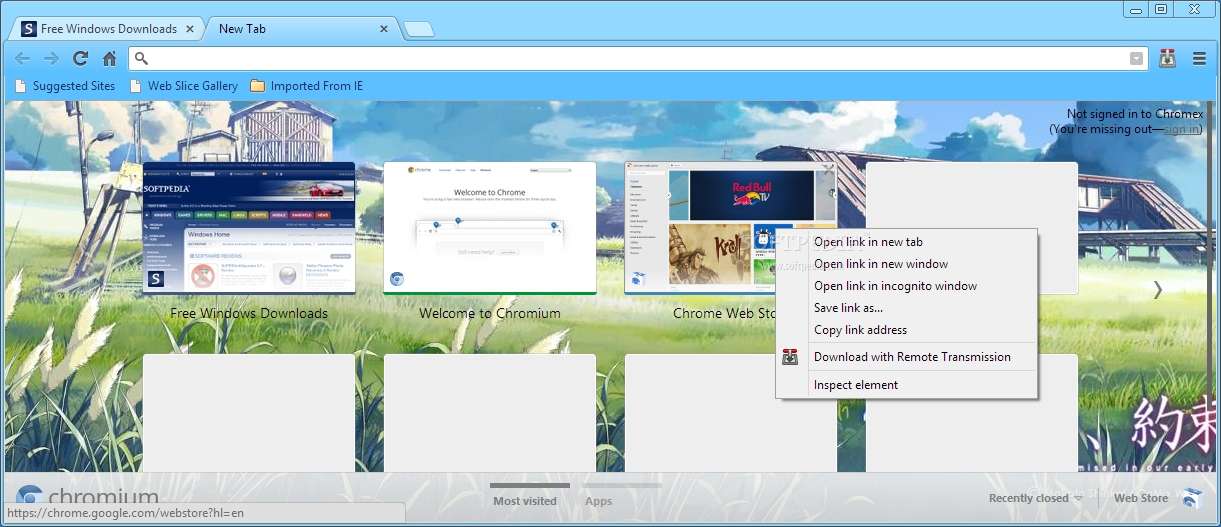This screenshot has width=1221, height=527.
Task: Click the Remote Transmission toolbar extension icon
Action: [x=1167, y=58]
